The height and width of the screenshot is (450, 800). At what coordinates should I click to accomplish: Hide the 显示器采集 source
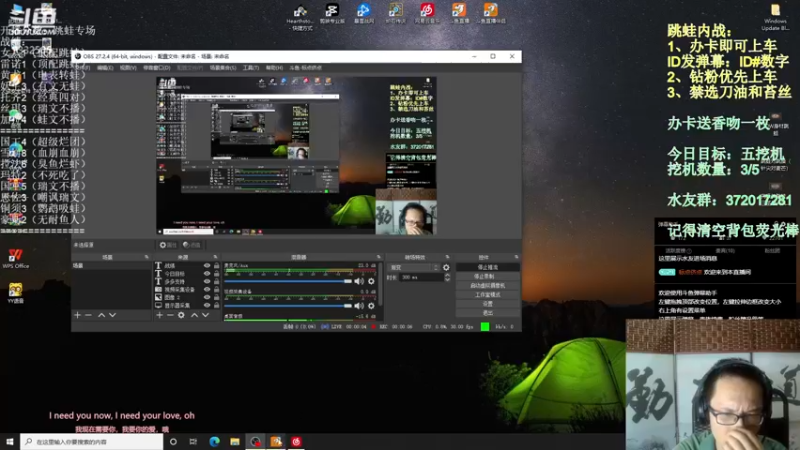click(x=207, y=305)
